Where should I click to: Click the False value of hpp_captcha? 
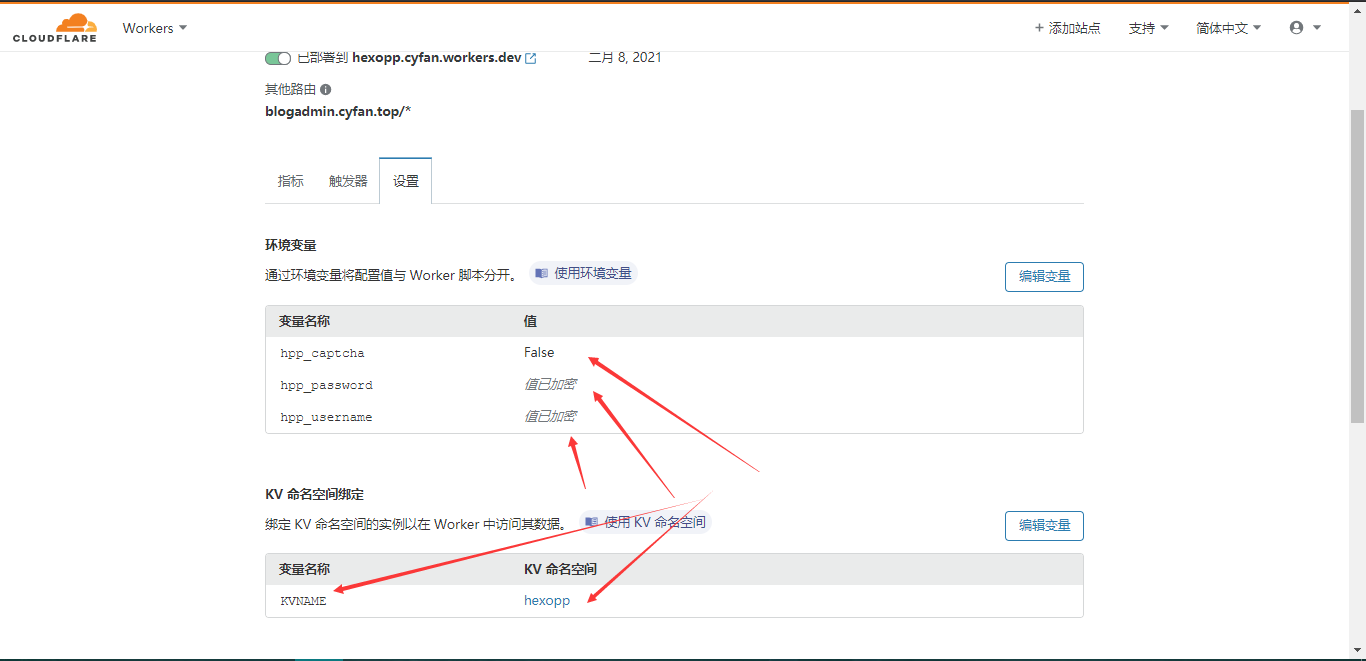[x=539, y=352]
